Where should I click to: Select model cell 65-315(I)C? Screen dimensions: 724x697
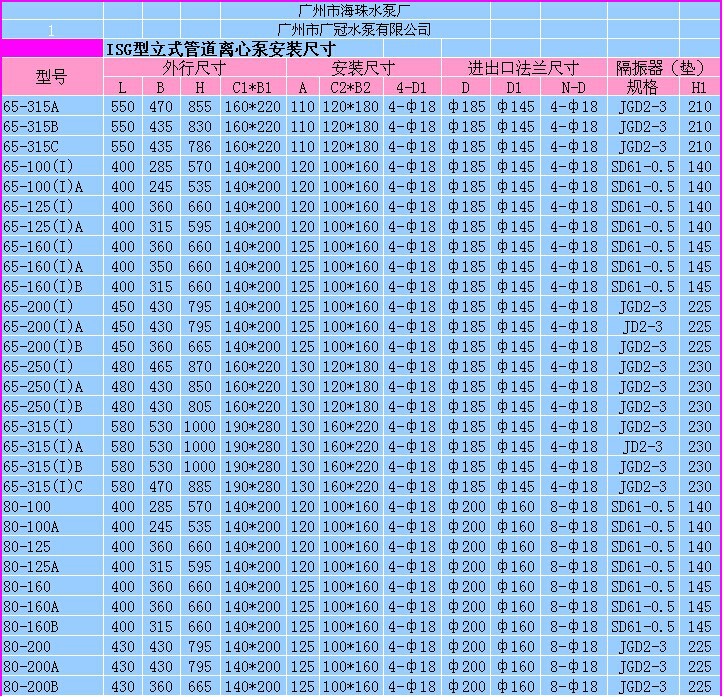click(52, 487)
